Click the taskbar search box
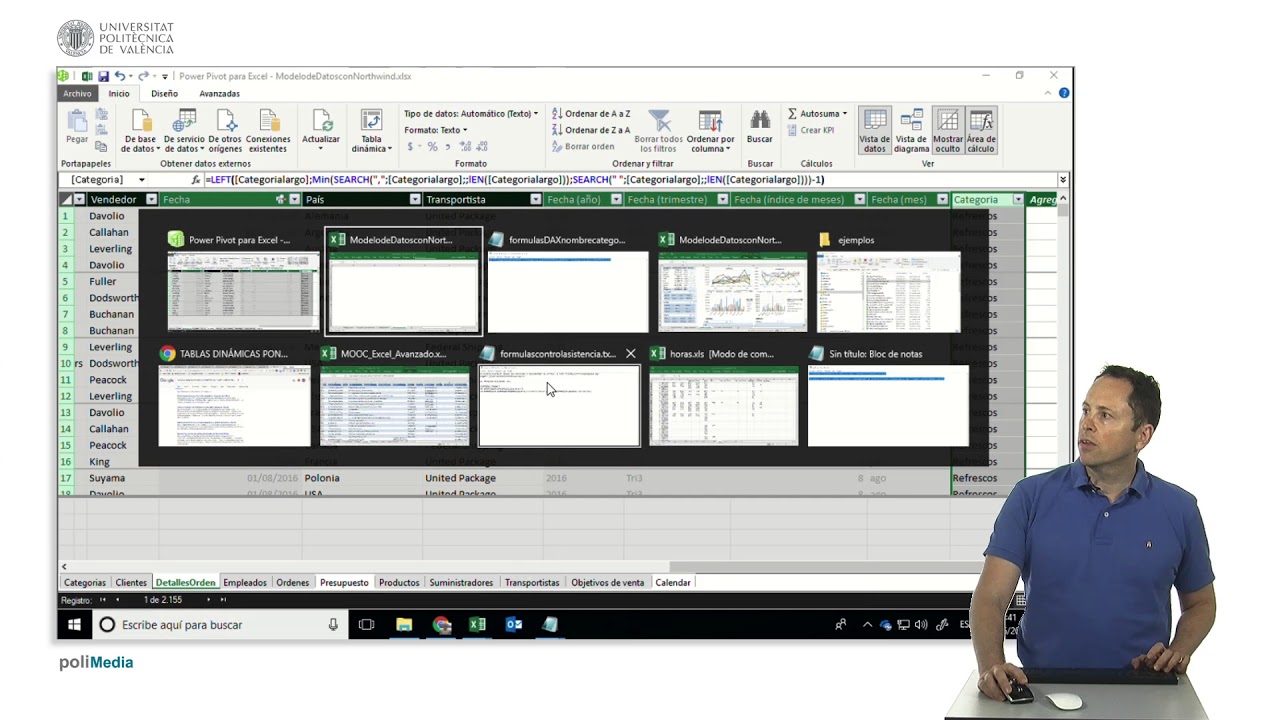The image size is (1280, 720). (220, 625)
